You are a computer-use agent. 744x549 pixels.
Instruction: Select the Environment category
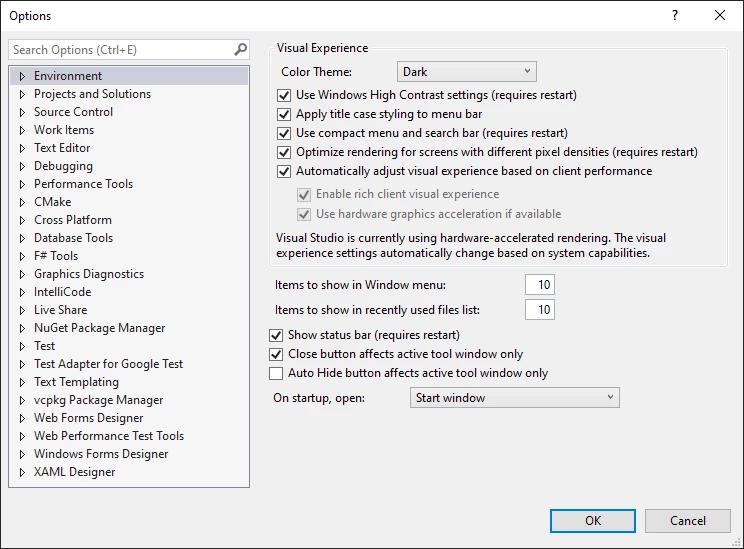pos(68,76)
